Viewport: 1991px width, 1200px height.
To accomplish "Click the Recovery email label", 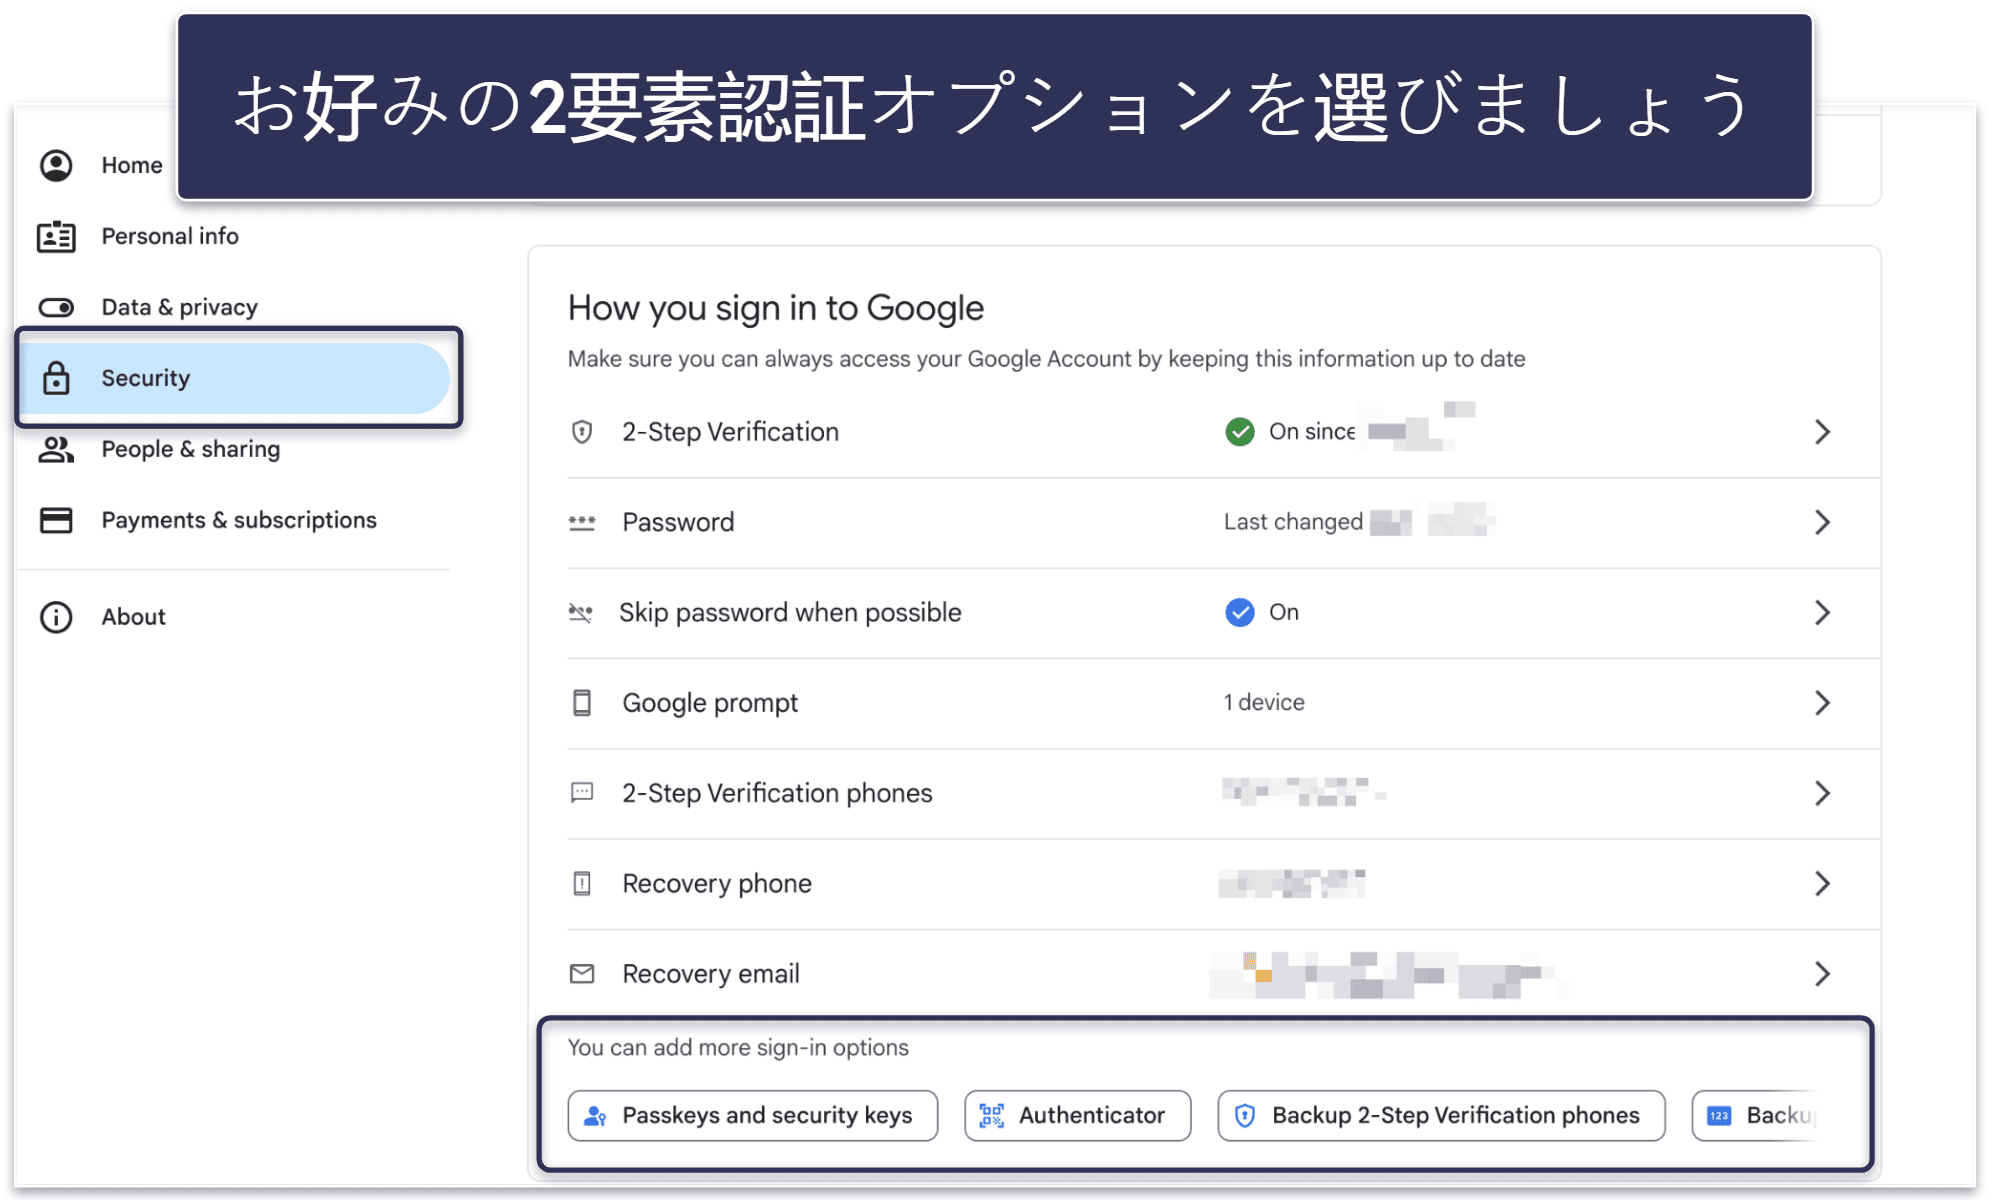I will 711,974.
